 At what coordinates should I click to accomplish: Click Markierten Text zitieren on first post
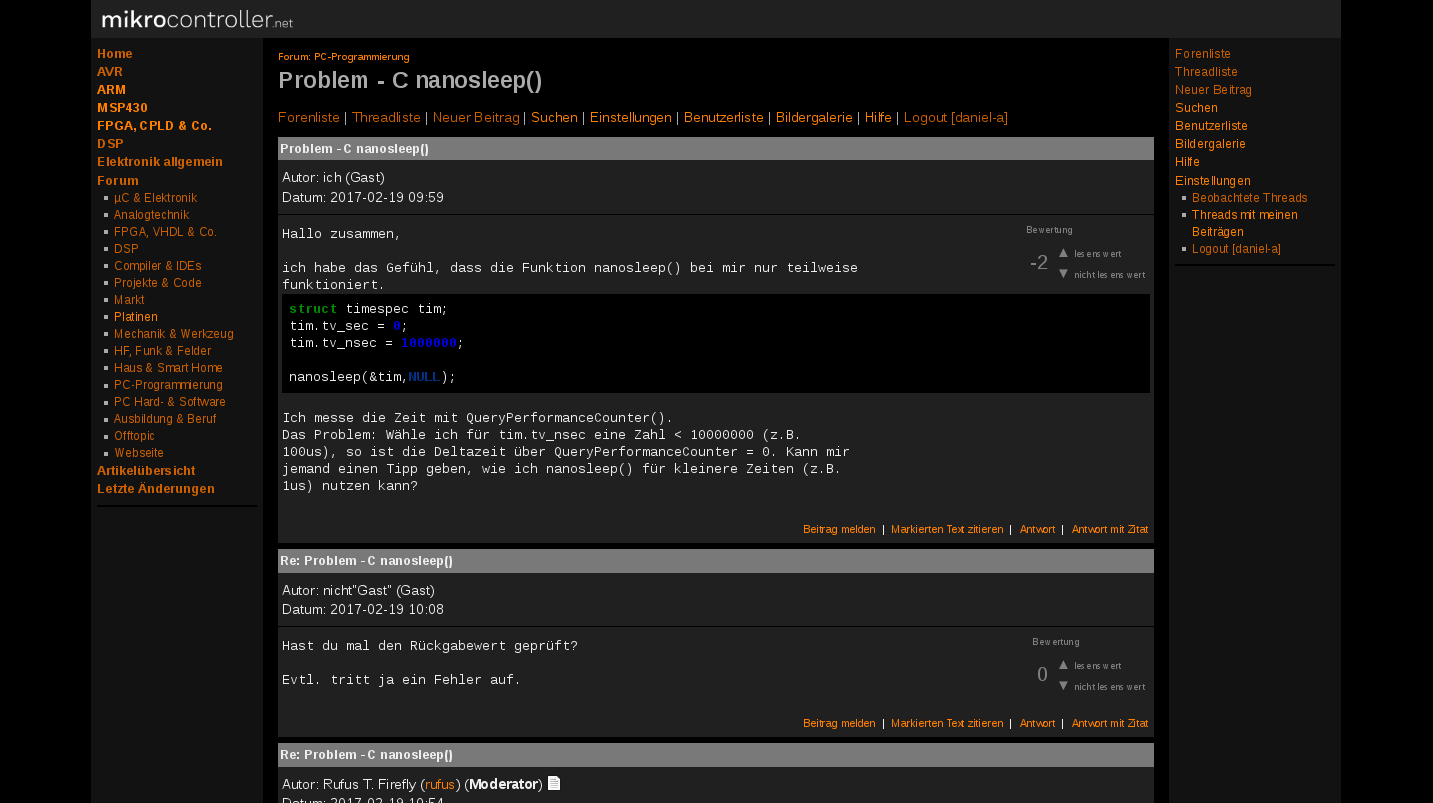tap(947, 530)
